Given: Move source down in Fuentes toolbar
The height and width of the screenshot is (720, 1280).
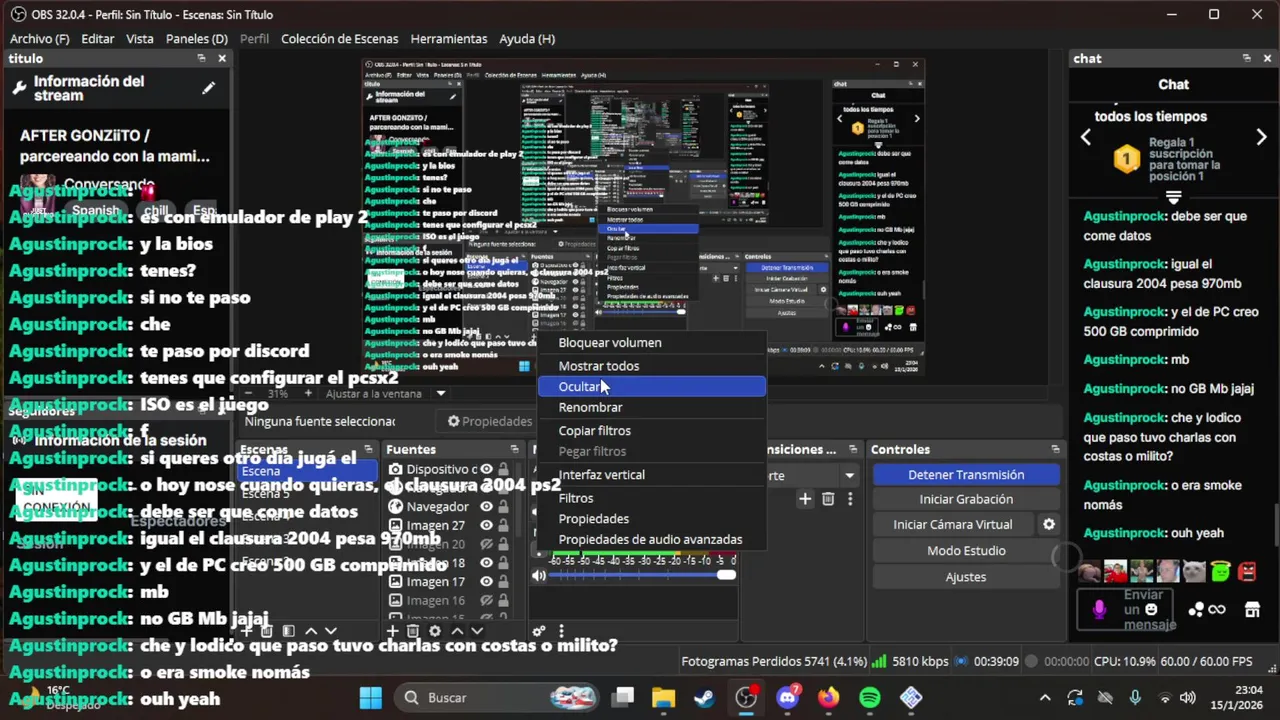Looking at the screenshot, I should (x=477, y=631).
